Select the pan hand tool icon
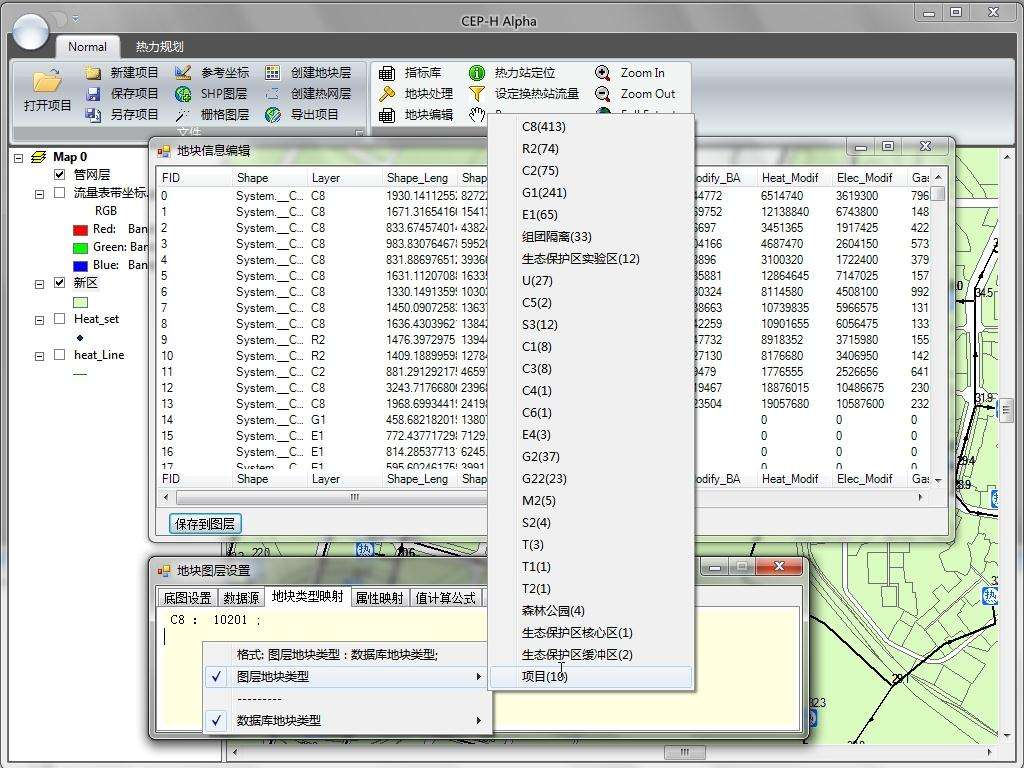 [477, 114]
